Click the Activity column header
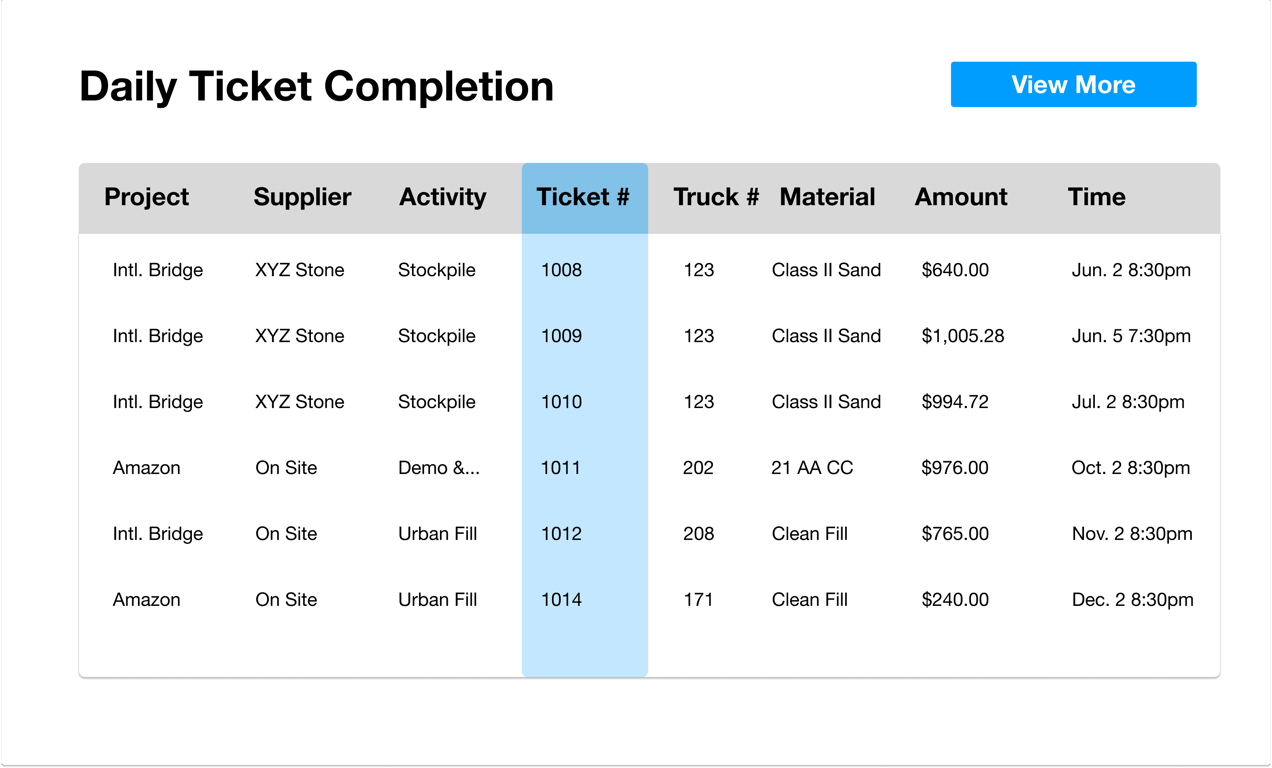The height and width of the screenshot is (768, 1272). pos(442,197)
